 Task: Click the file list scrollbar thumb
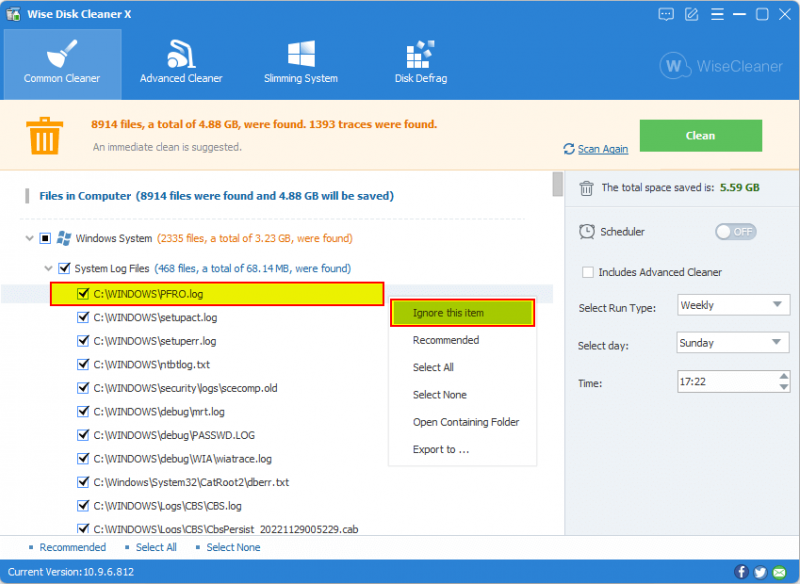(x=558, y=184)
